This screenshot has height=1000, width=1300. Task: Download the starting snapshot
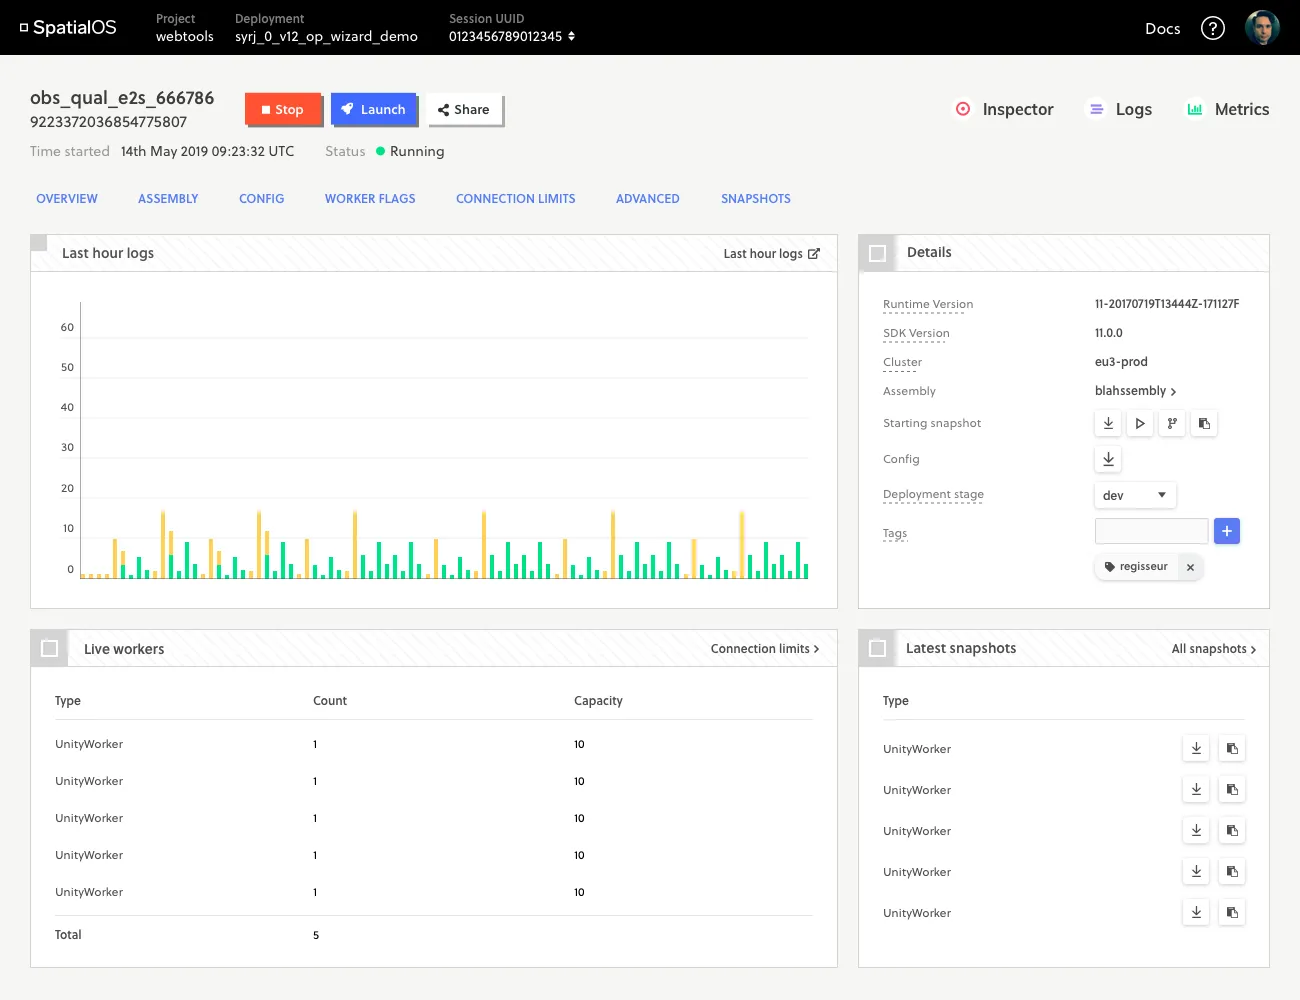(1108, 424)
